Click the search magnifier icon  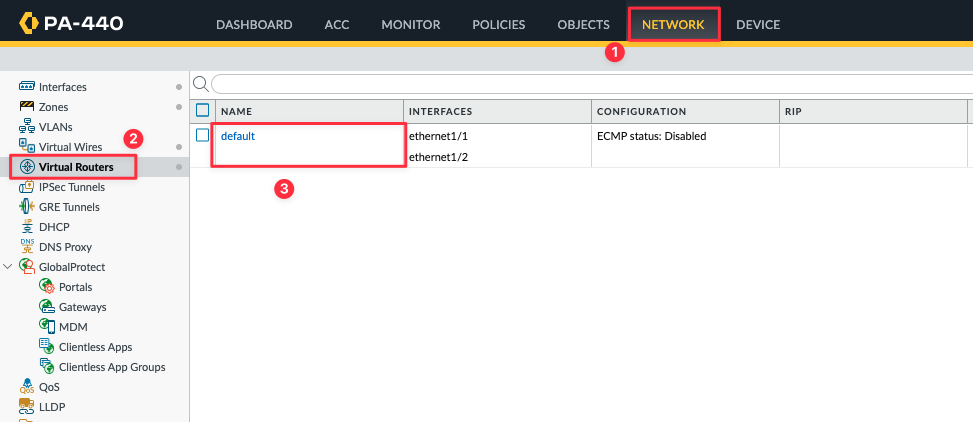click(200, 83)
